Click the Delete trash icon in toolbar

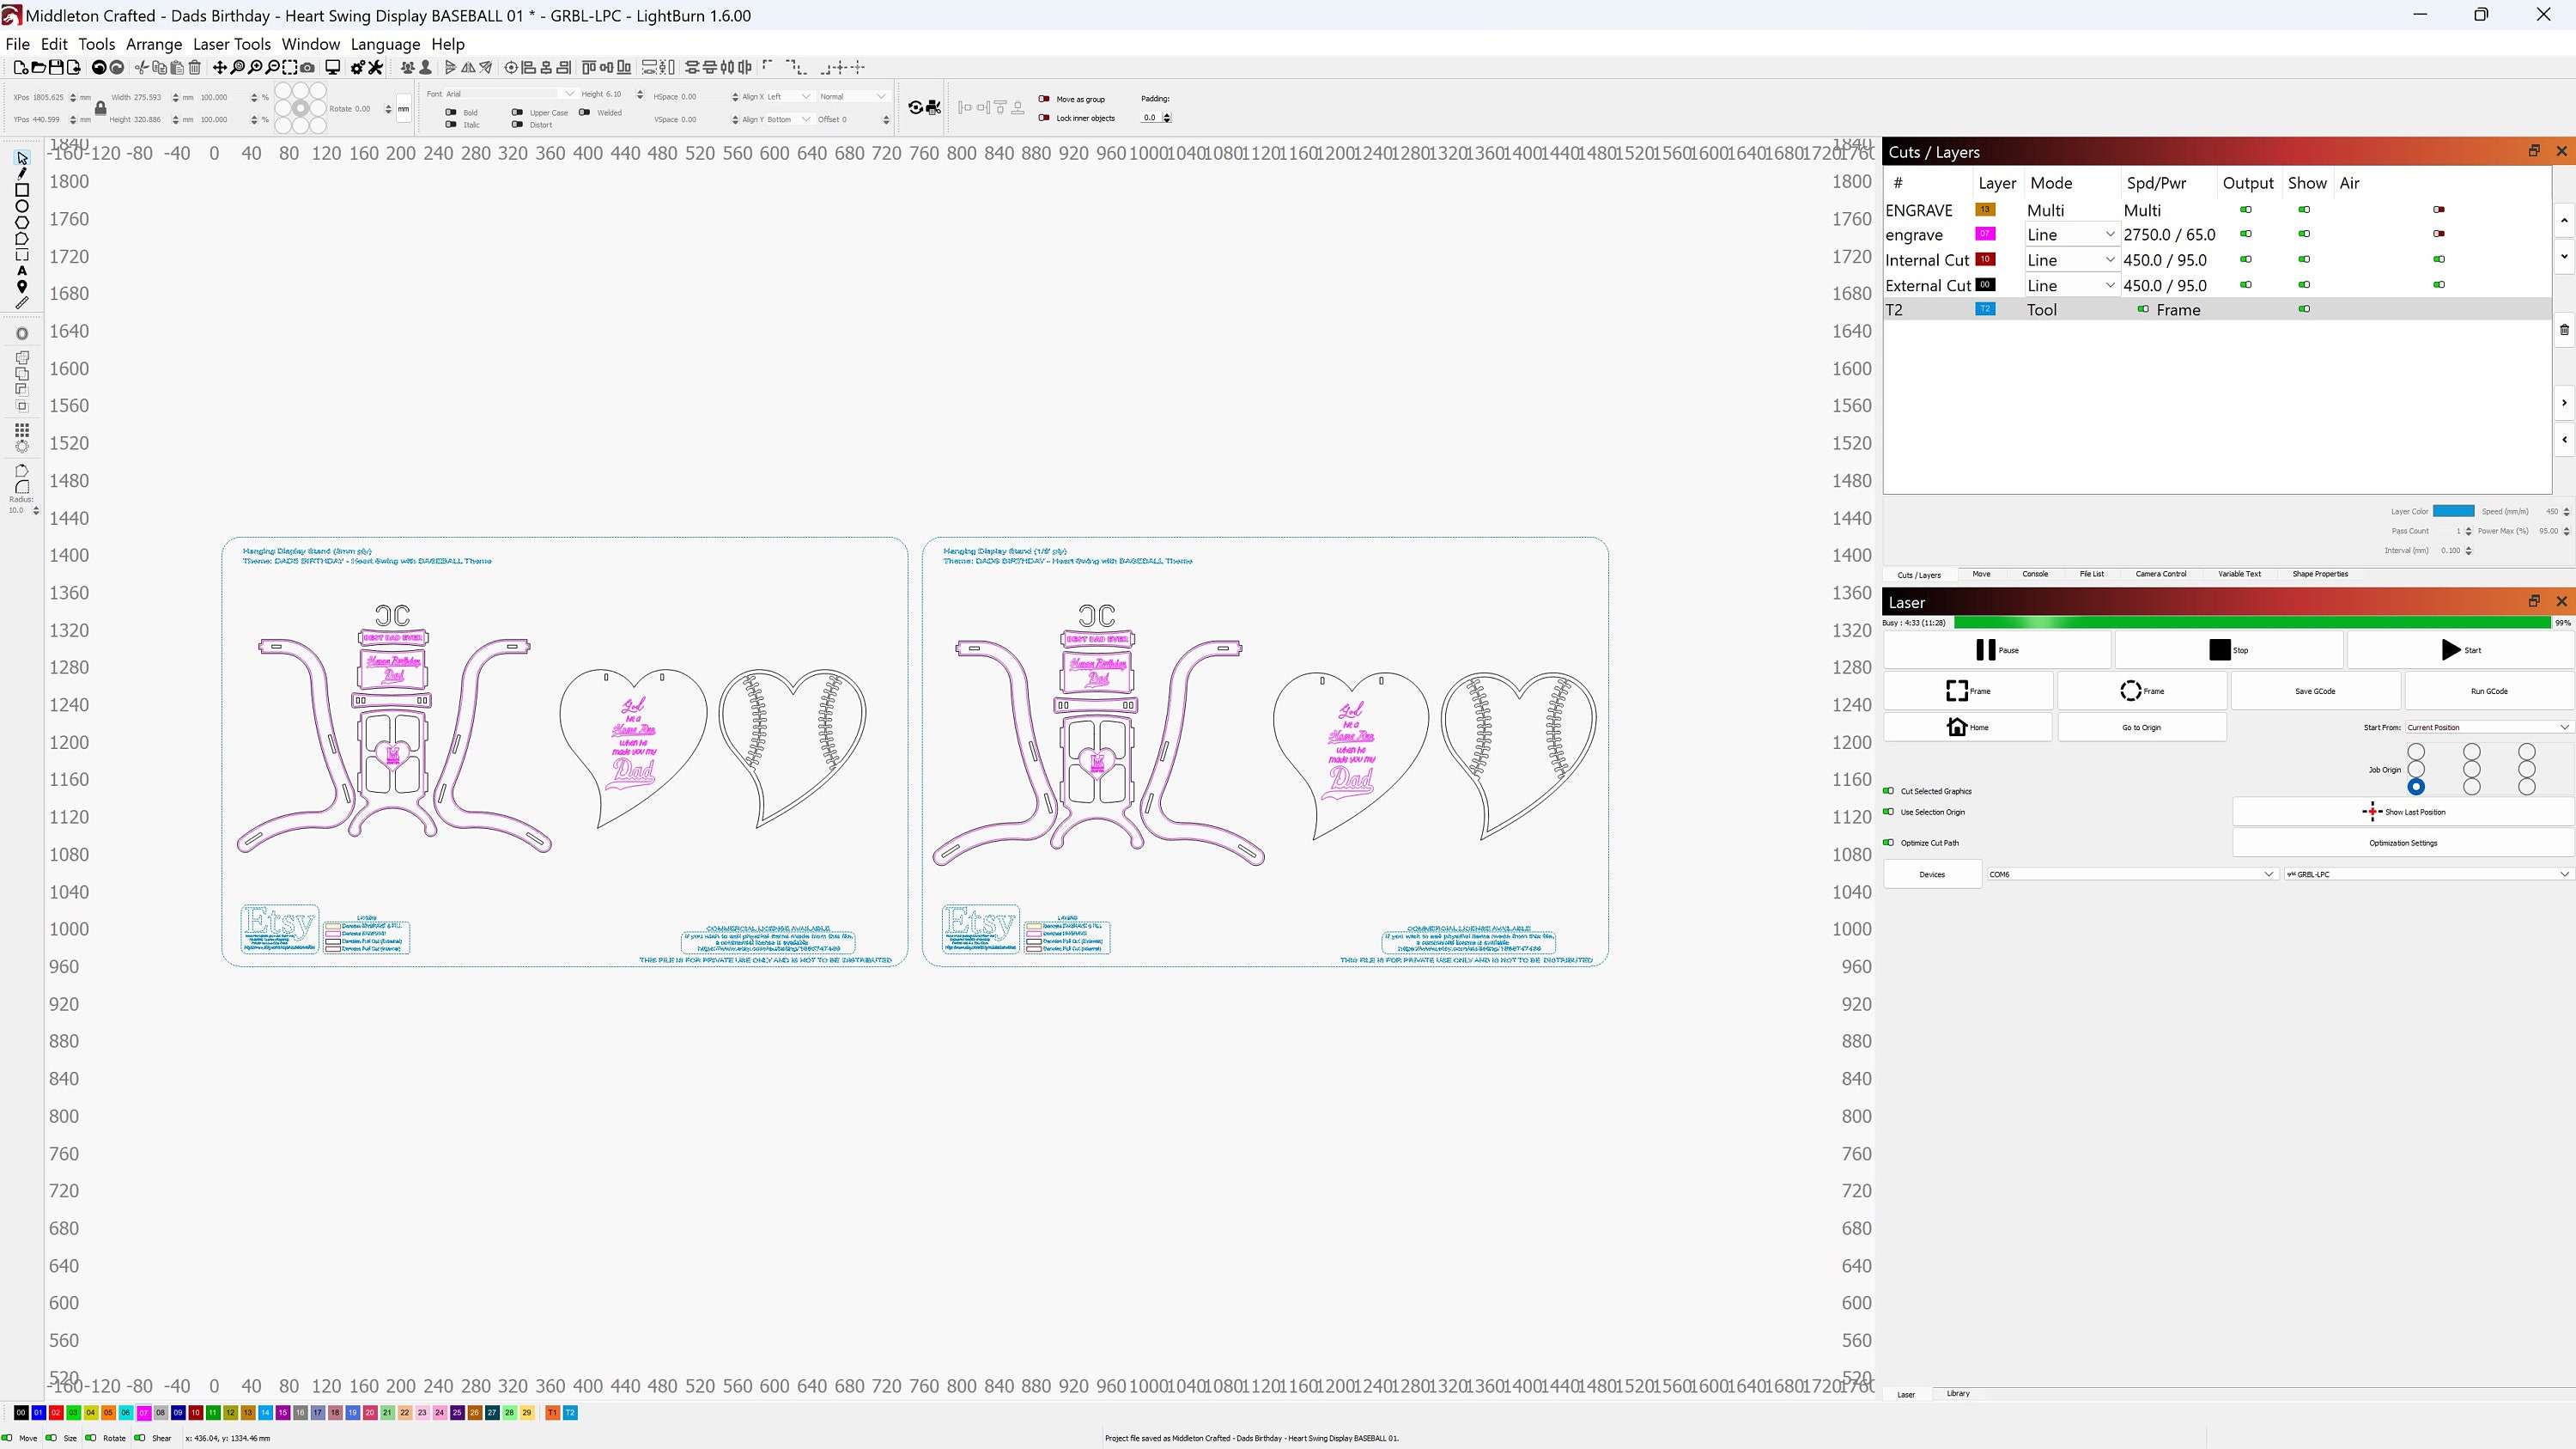click(195, 68)
